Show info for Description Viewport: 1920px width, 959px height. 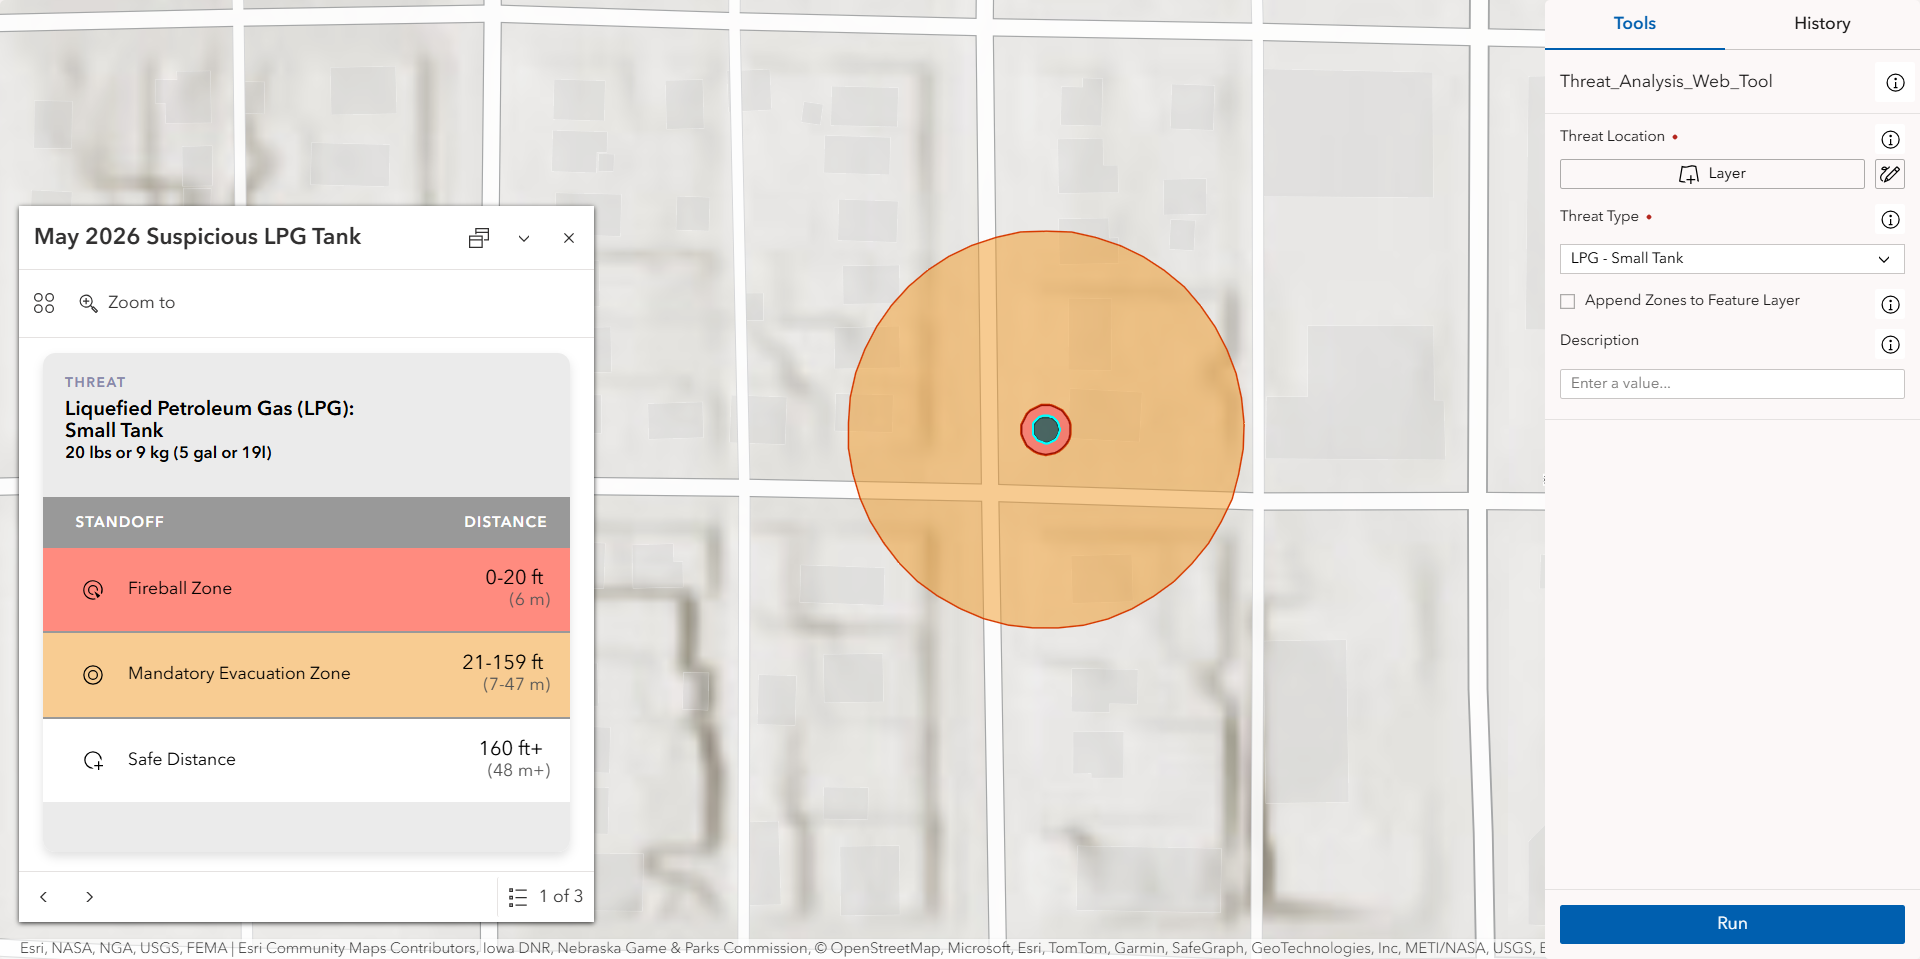[x=1890, y=345]
